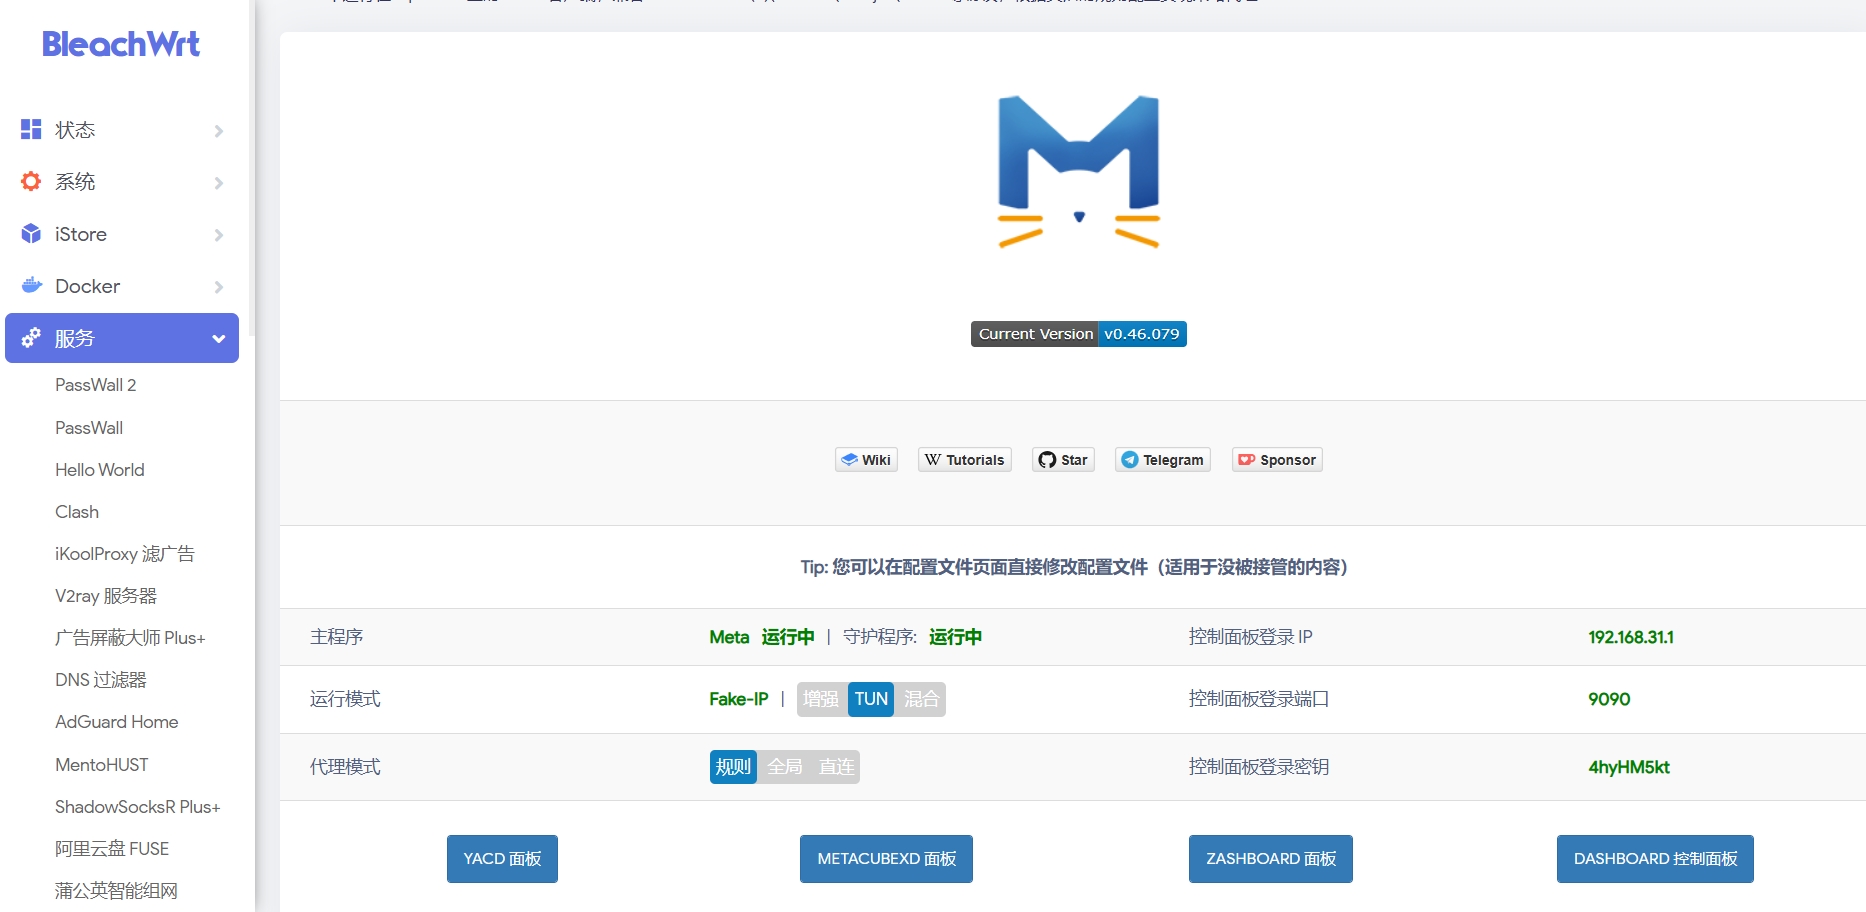Viewport: 1866px width, 912px height.
Task: Open MentoHUST service page
Action: click(x=102, y=764)
